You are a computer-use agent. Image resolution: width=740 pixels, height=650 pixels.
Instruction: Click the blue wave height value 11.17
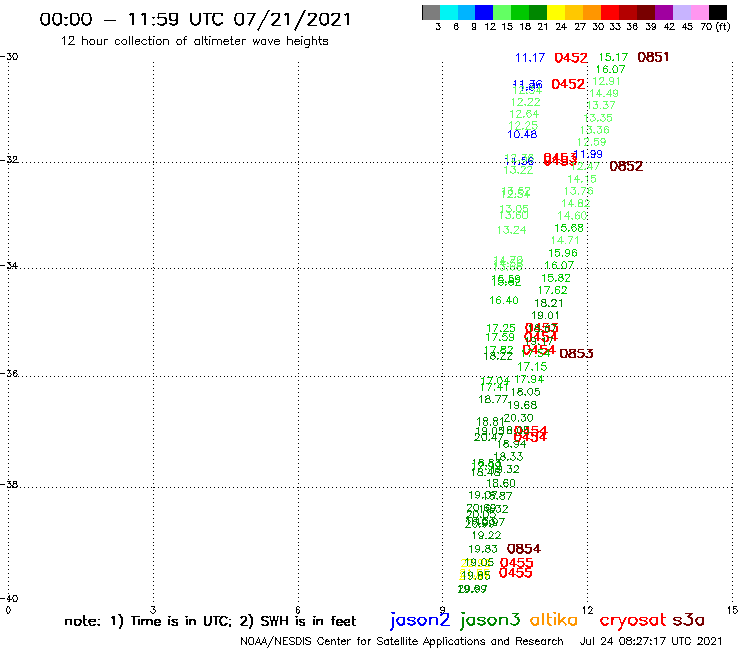[530, 58]
